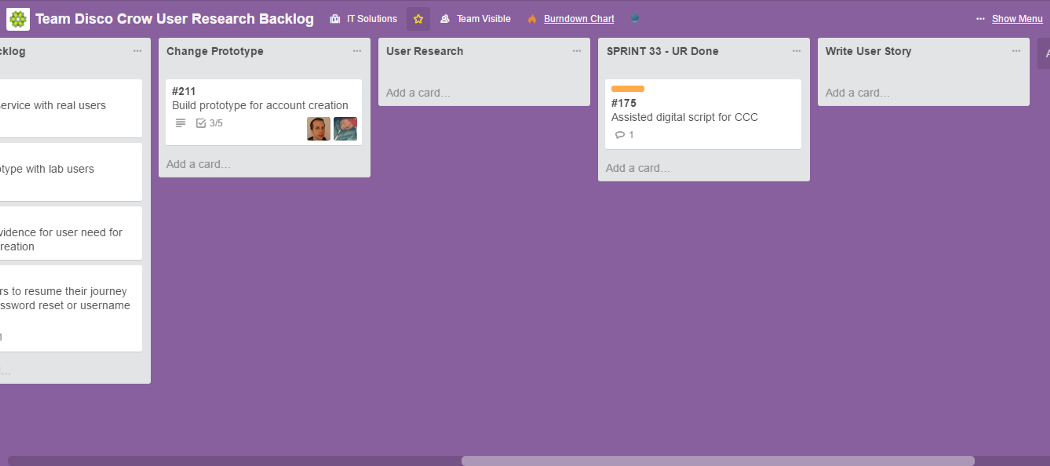The width and height of the screenshot is (1050, 466).
Task: Click Show Menu to open the board menu
Action: pyautogui.click(x=1017, y=19)
